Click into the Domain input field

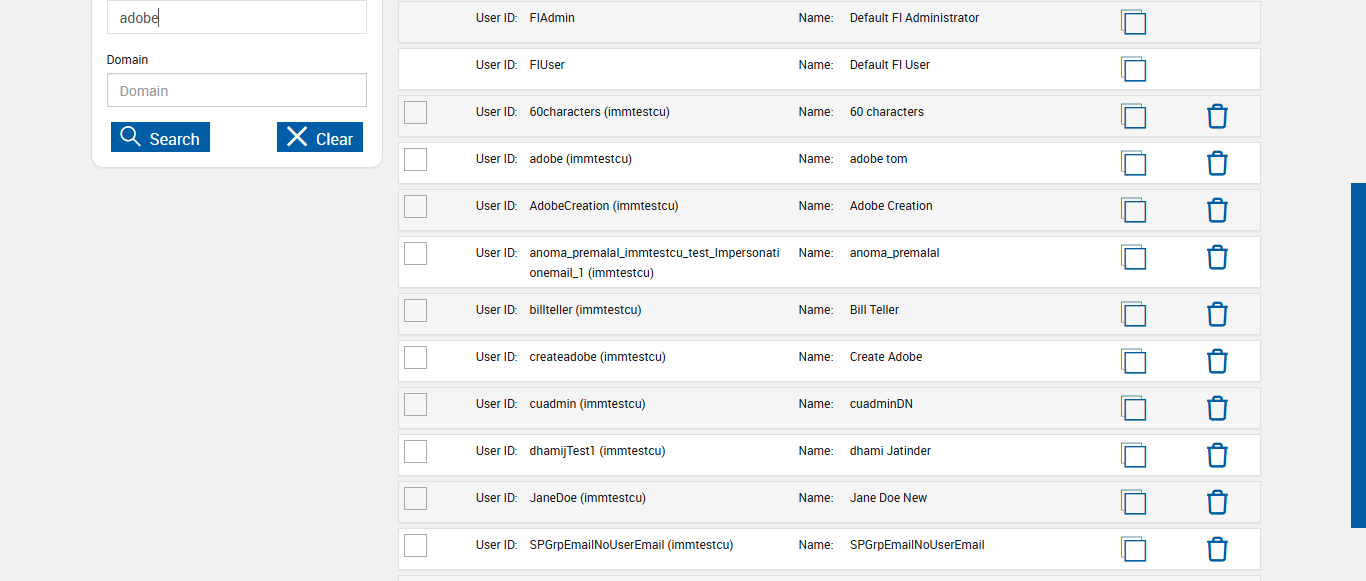tap(237, 90)
